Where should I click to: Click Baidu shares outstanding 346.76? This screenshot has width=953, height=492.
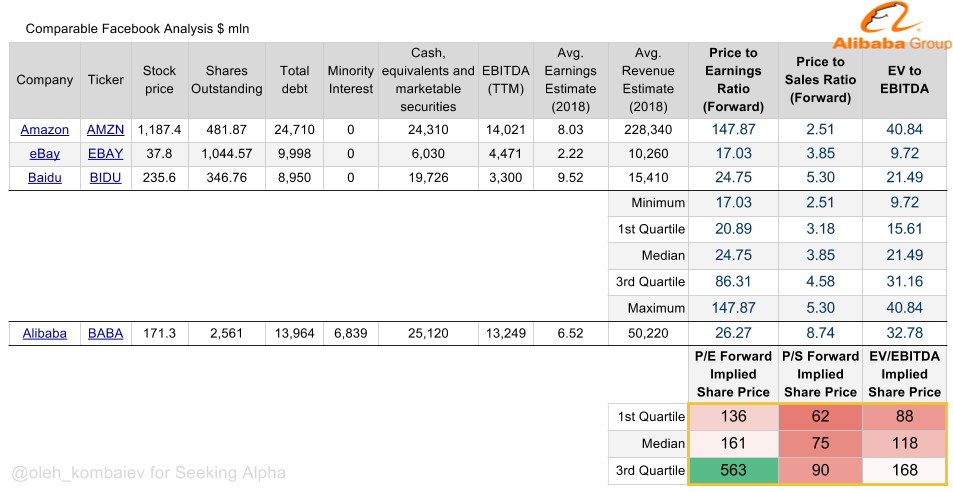(x=227, y=178)
